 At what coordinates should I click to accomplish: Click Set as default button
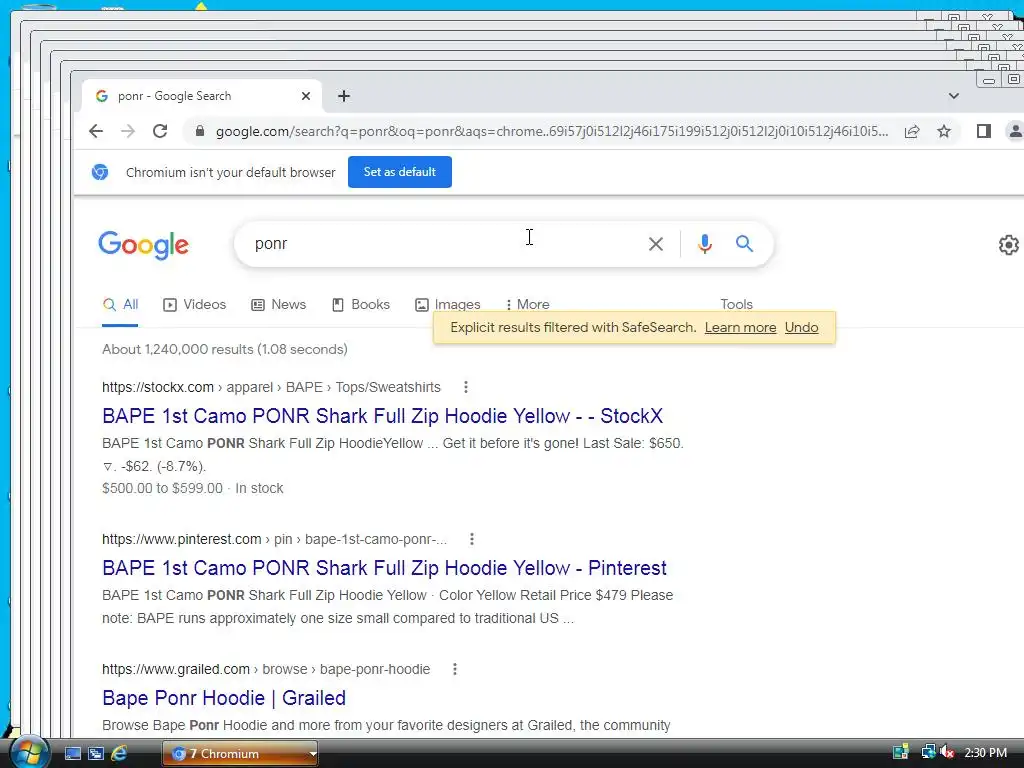coord(400,172)
